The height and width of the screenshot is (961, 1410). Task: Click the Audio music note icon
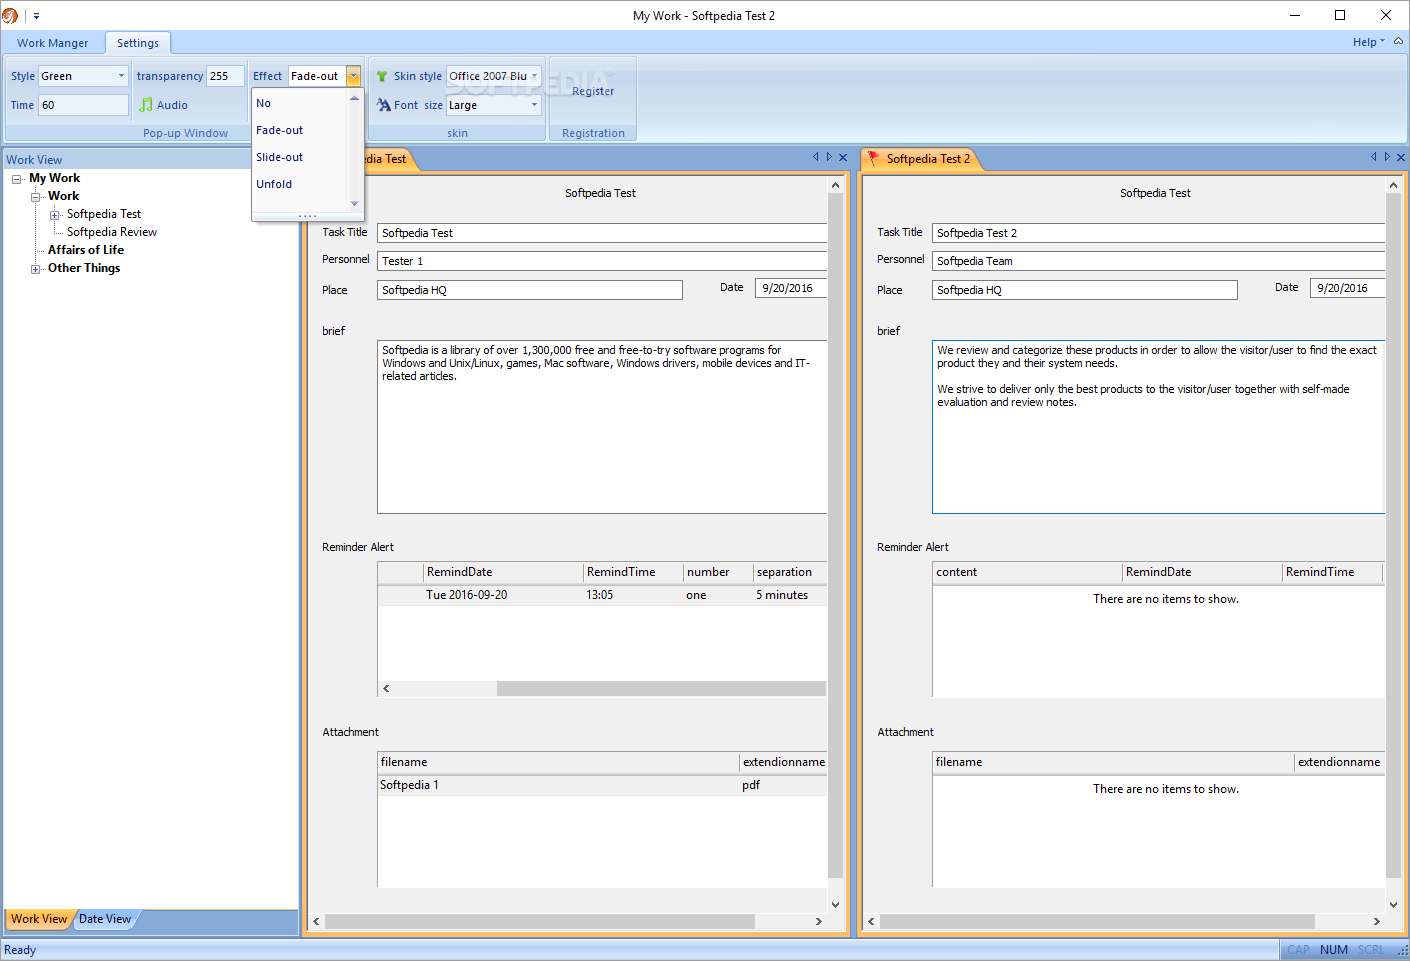(146, 105)
